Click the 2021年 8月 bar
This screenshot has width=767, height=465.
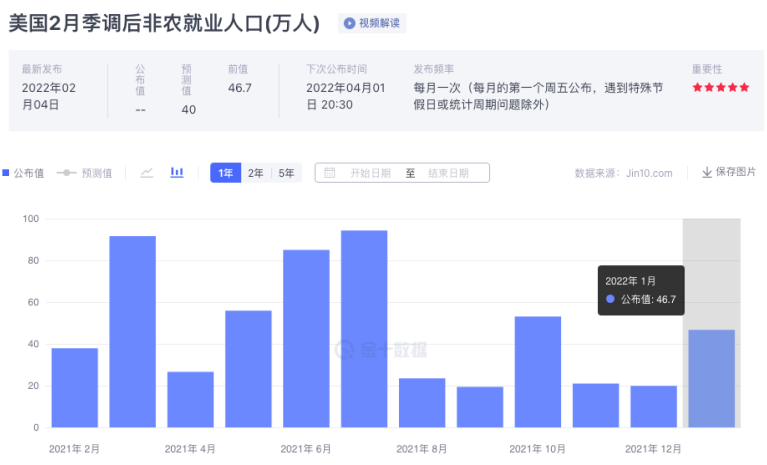click(x=422, y=403)
